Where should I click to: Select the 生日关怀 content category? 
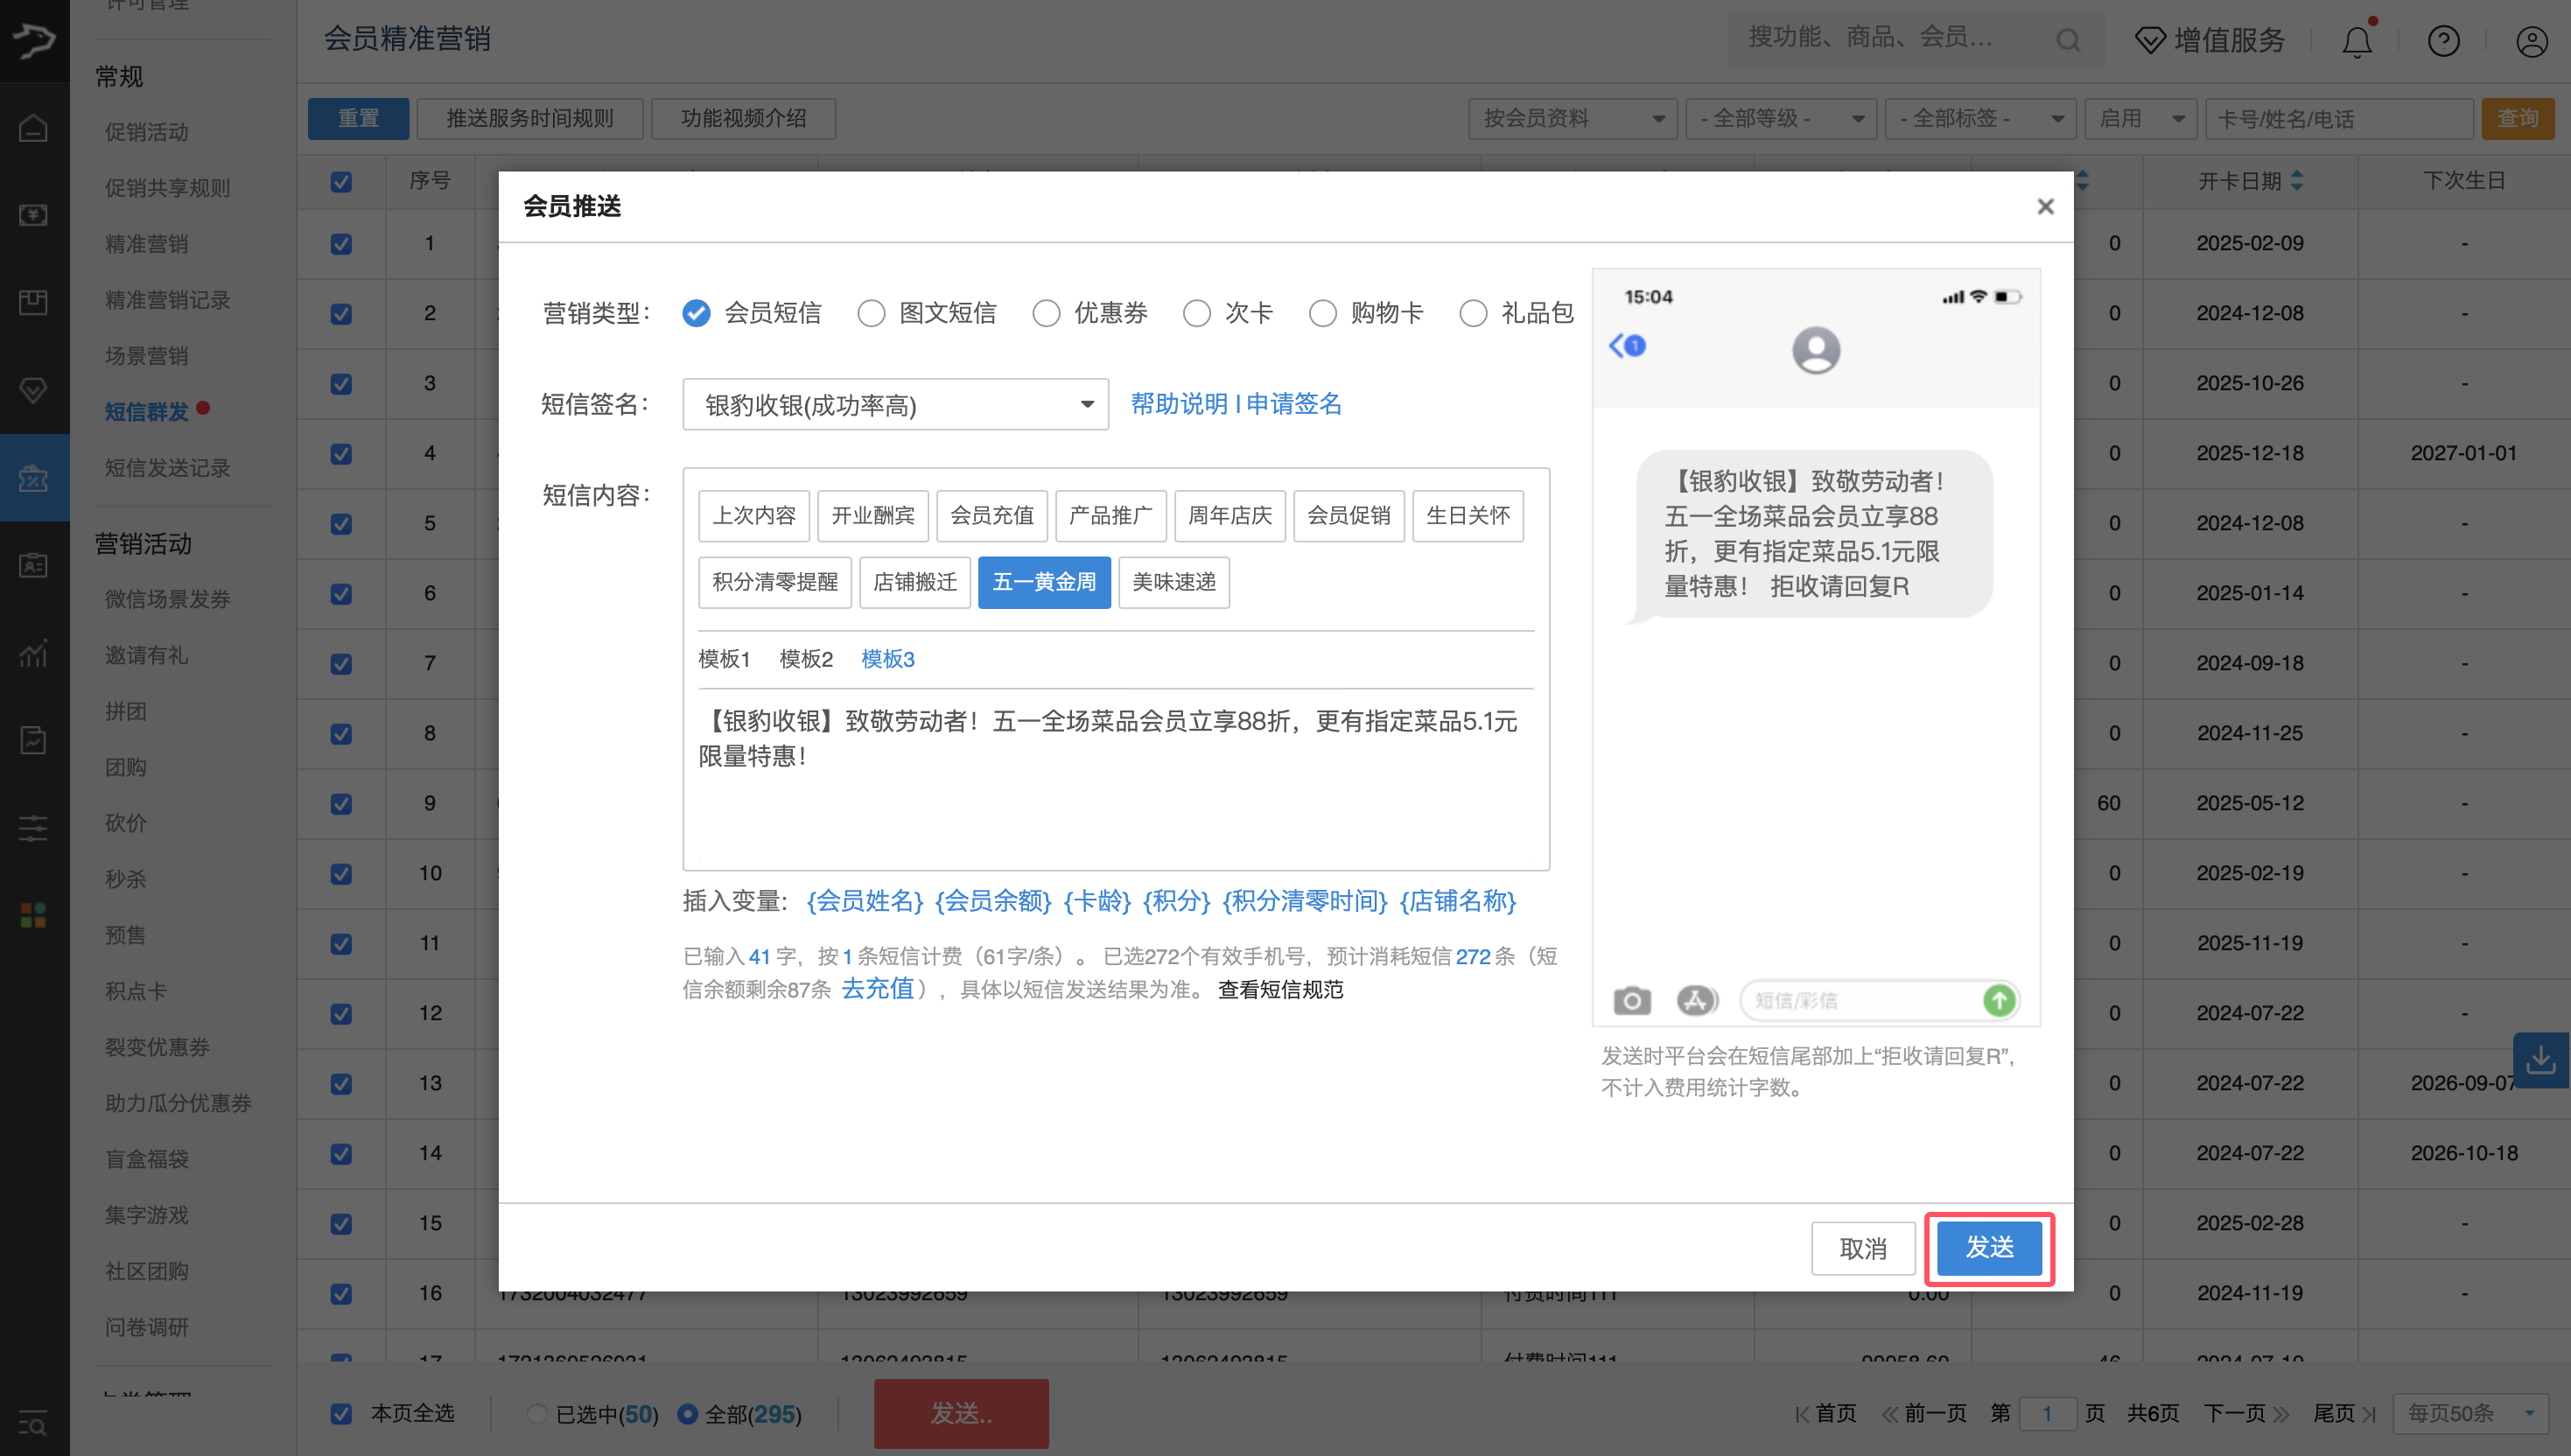click(x=1467, y=516)
